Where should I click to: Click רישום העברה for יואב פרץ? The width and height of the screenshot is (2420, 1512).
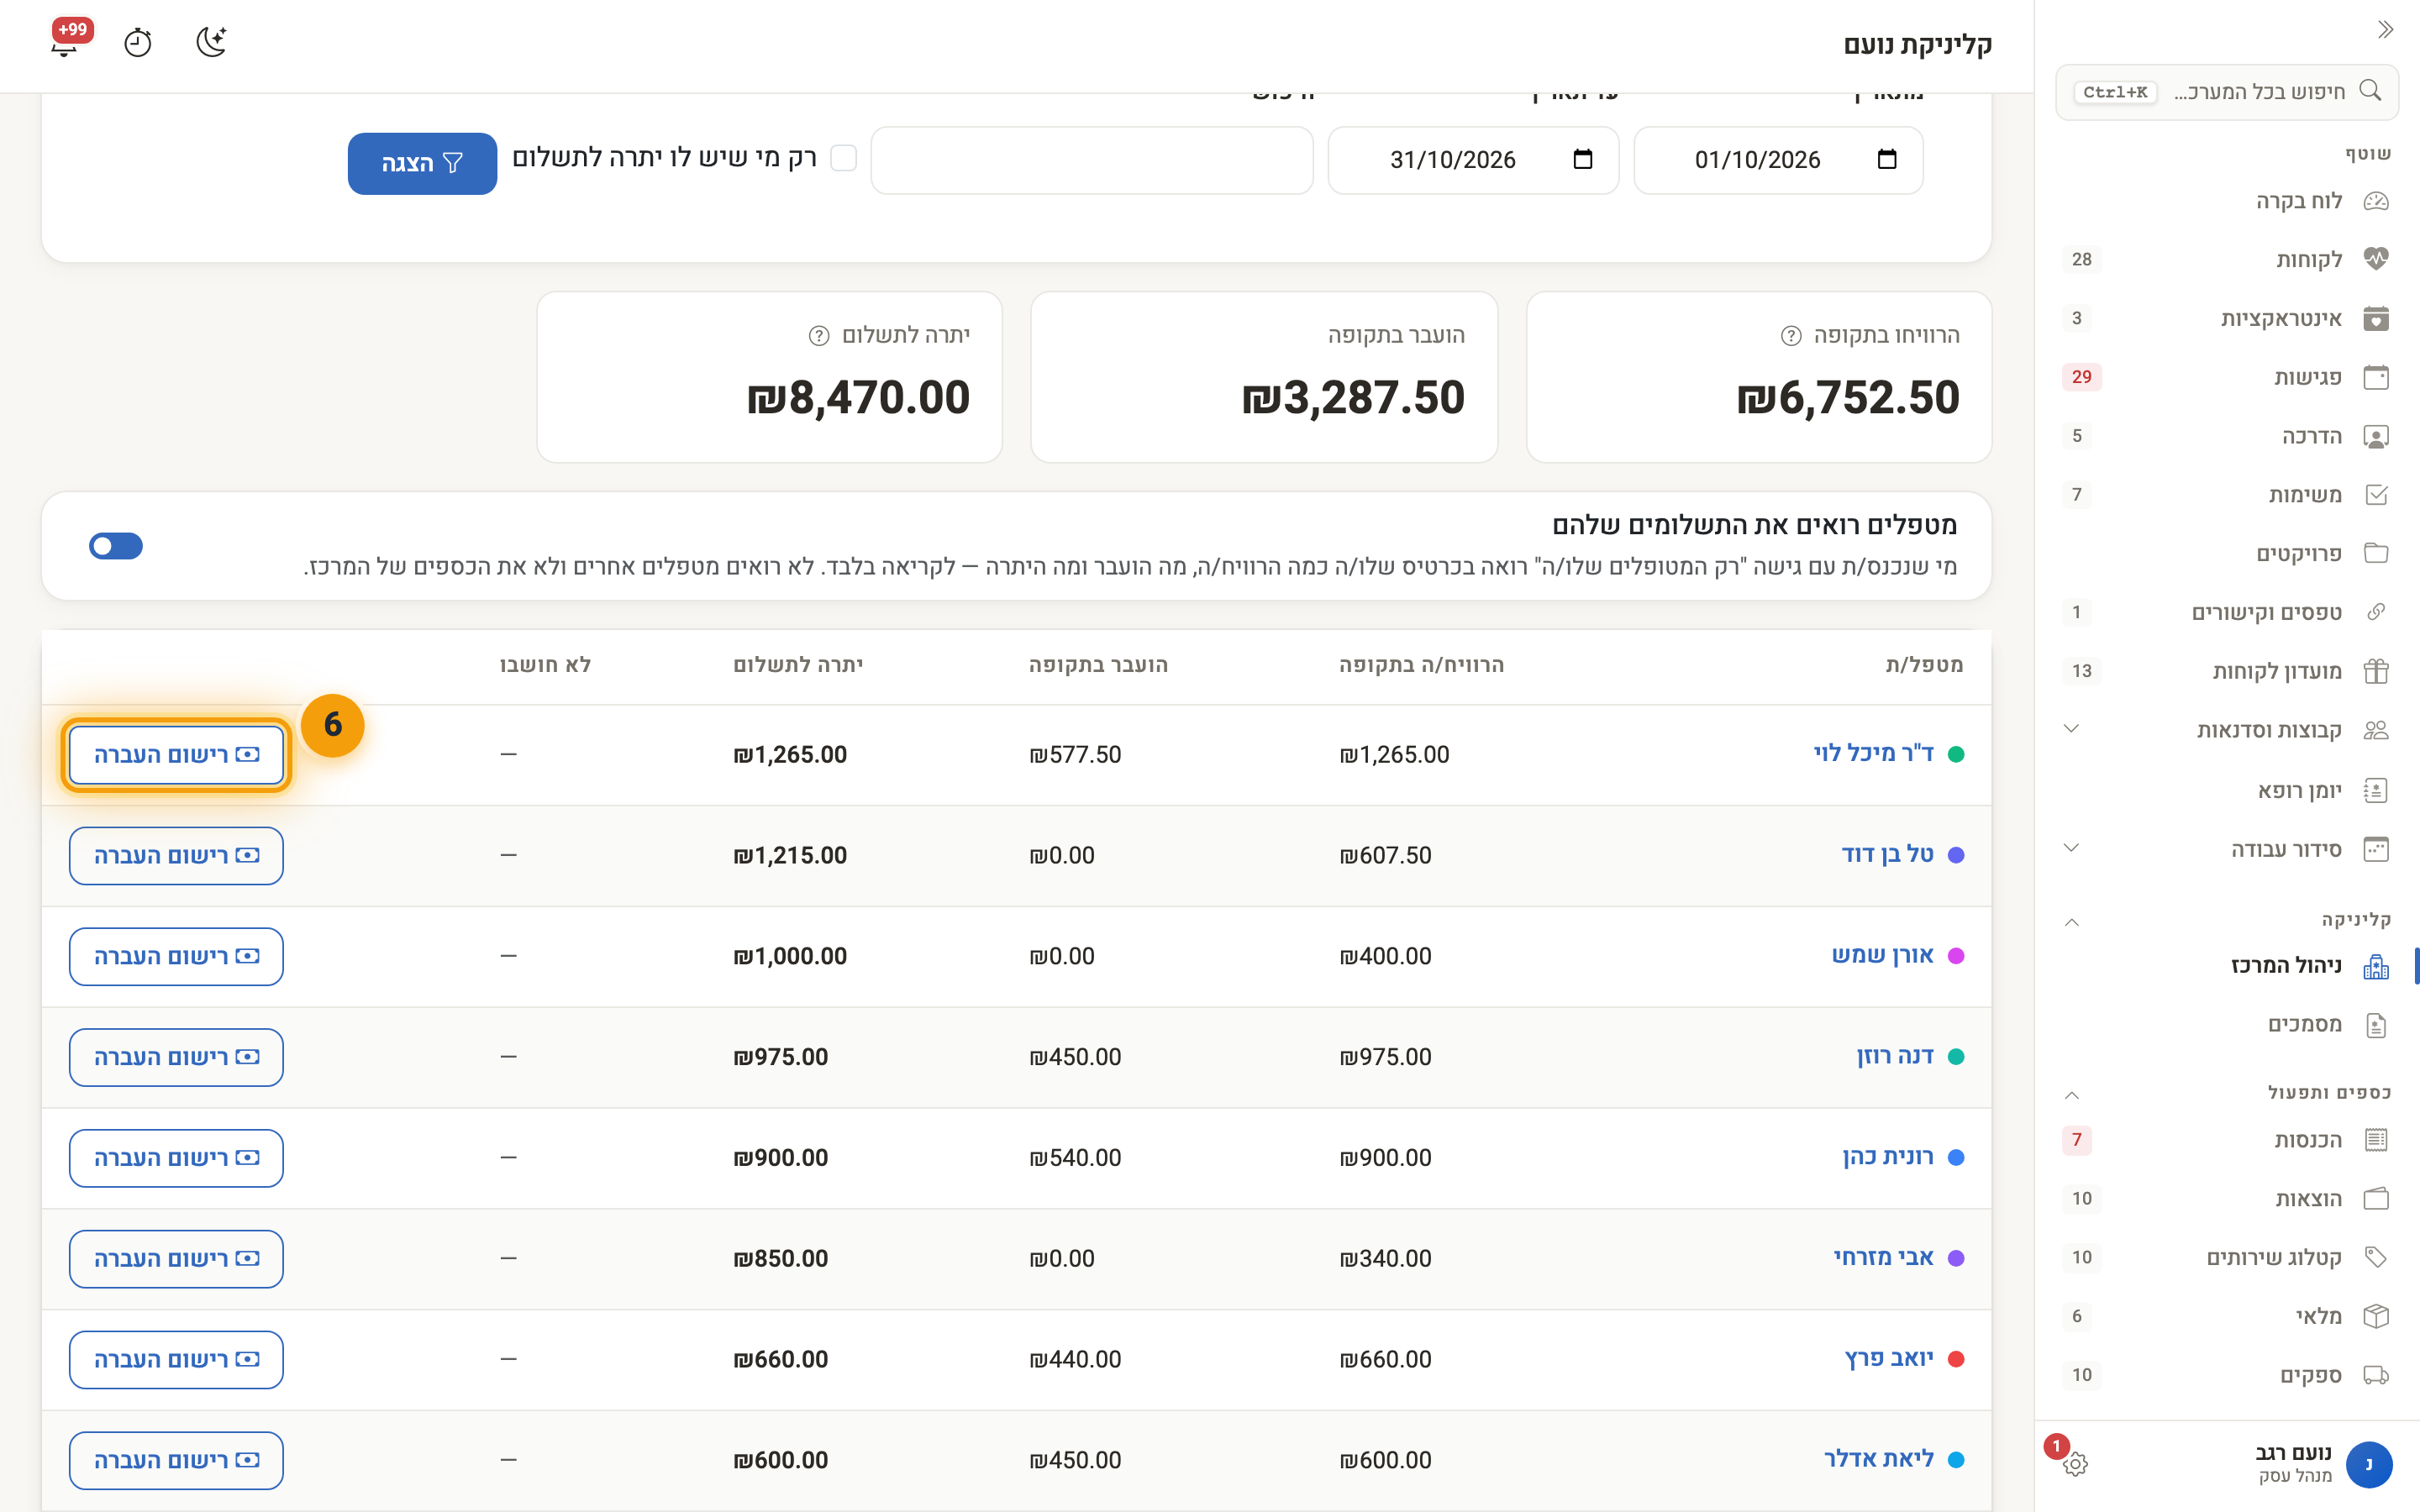point(176,1360)
